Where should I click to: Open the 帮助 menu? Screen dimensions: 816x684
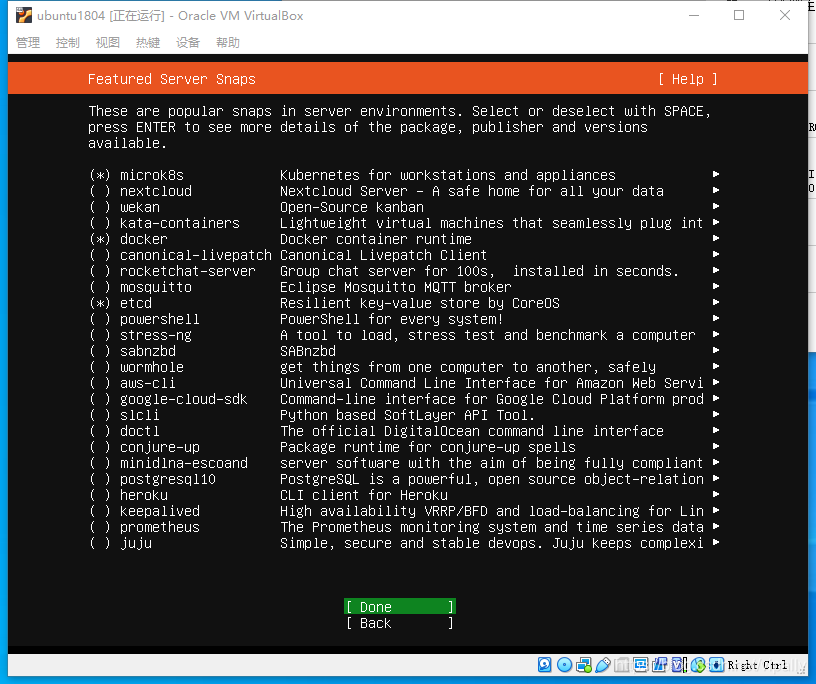228,43
